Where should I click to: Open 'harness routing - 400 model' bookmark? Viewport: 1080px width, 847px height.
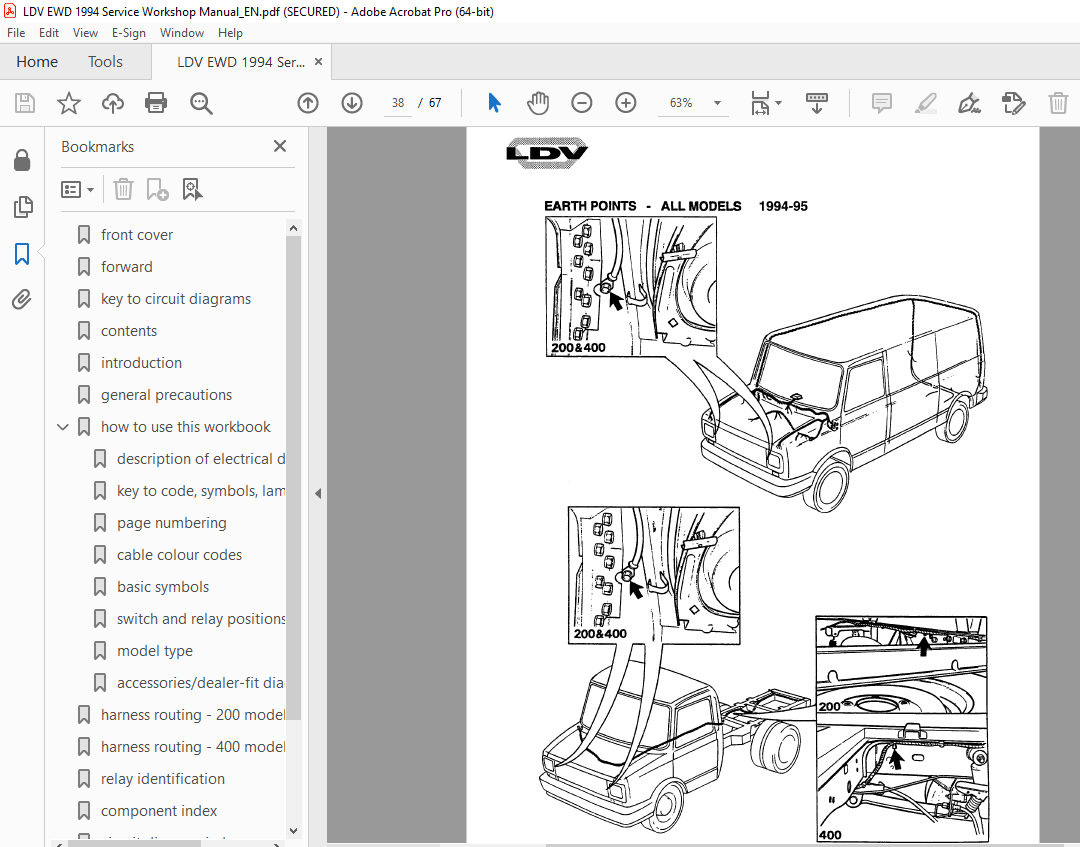[193, 747]
